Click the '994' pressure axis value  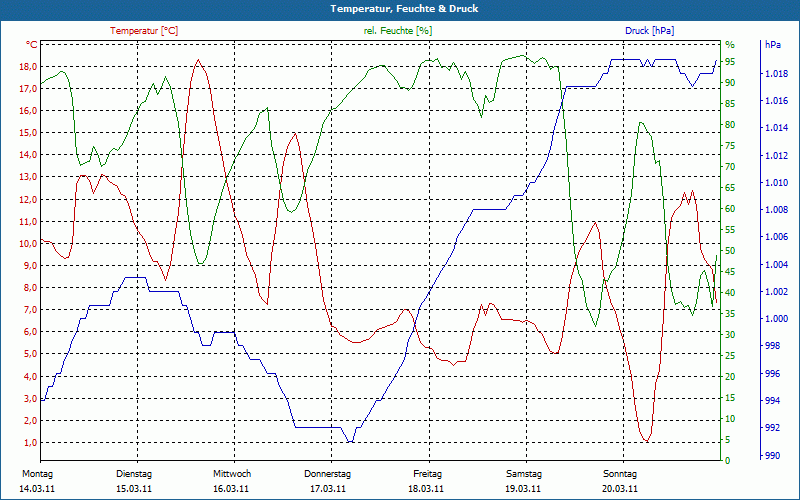[x=773, y=401]
